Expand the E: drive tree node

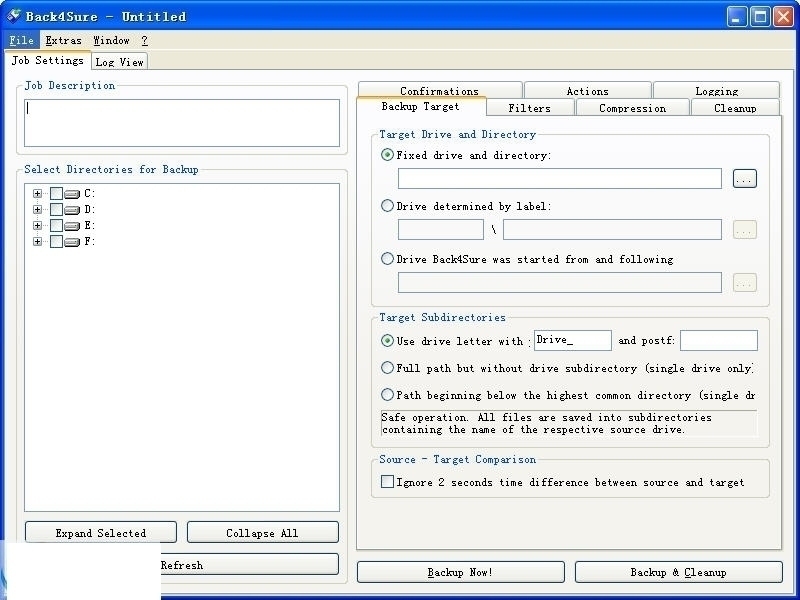point(37,225)
